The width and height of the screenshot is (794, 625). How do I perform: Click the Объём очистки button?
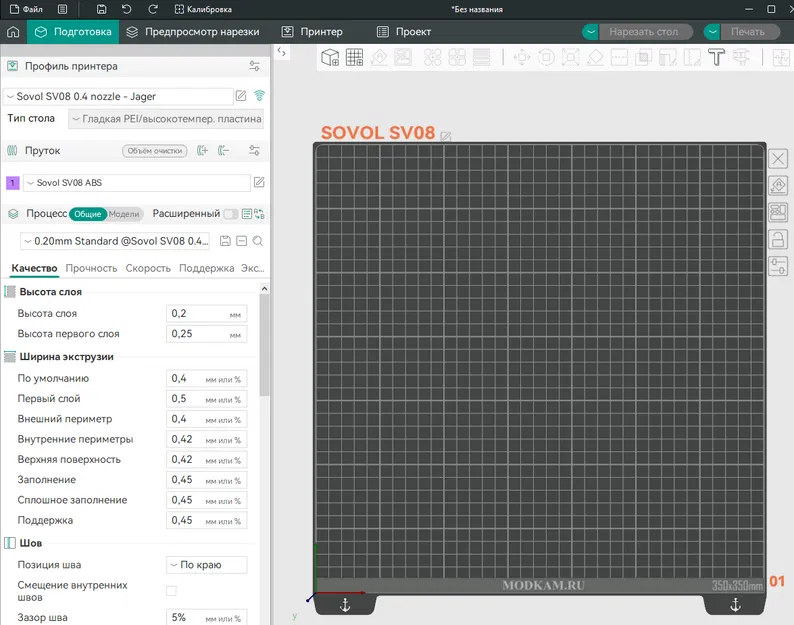coord(154,150)
